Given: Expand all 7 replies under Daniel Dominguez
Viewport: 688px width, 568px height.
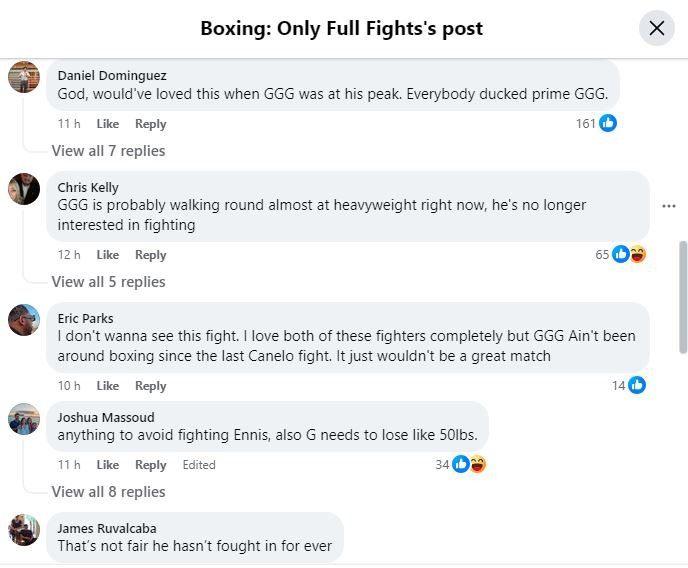Looking at the screenshot, I should [x=108, y=151].
